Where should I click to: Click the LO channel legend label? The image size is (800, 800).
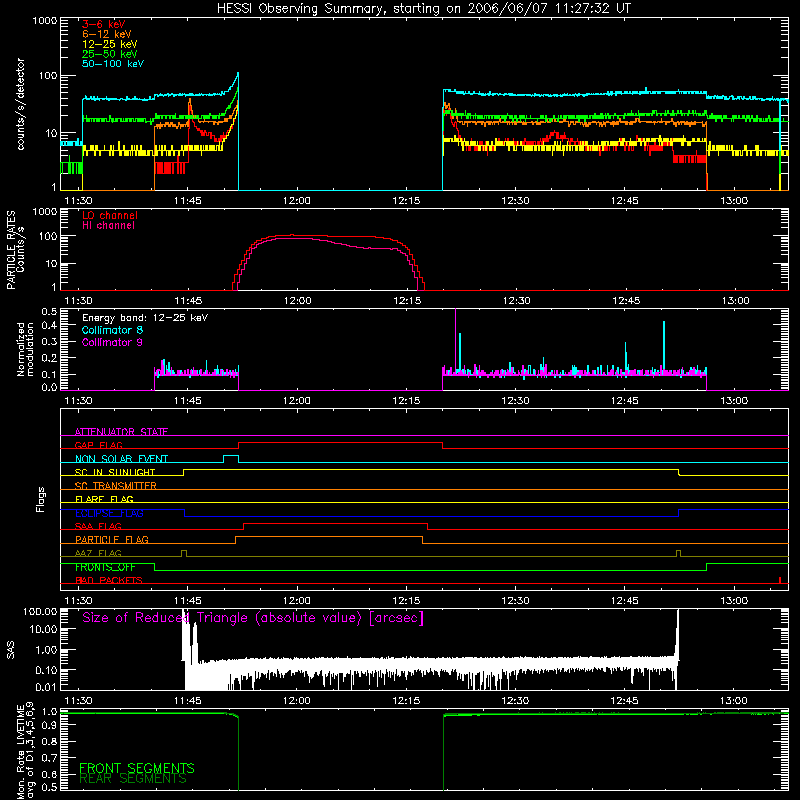point(110,215)
